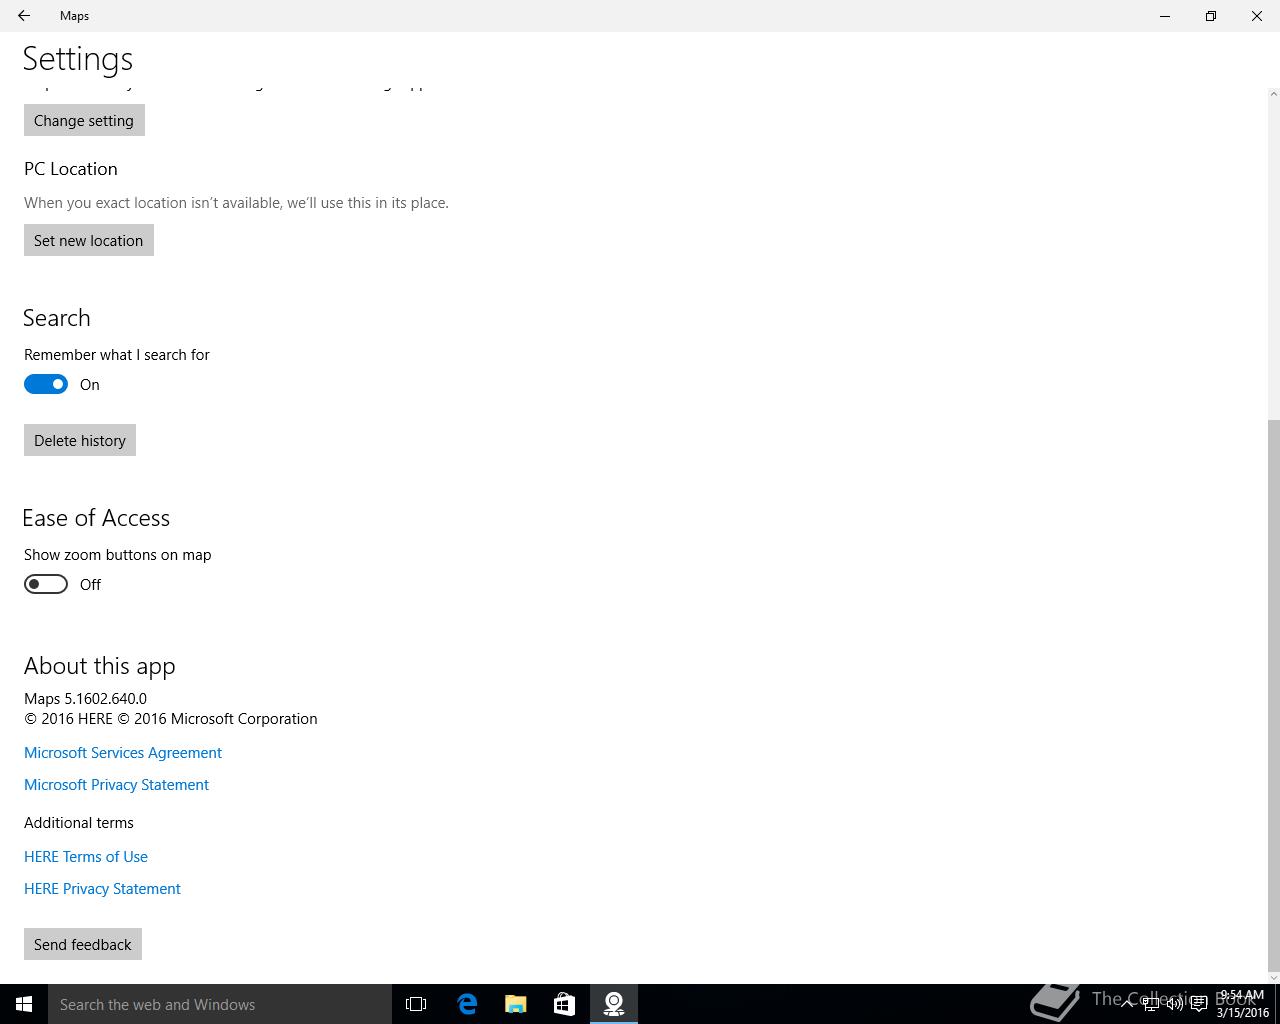Delete search history
Viewport: 1280px width, 1024px height.
(80, 440)
